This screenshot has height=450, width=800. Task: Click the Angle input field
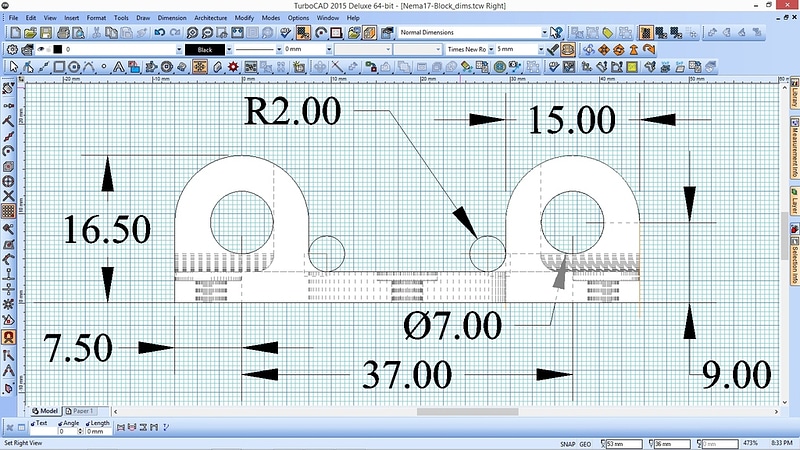tap(67, 432)
